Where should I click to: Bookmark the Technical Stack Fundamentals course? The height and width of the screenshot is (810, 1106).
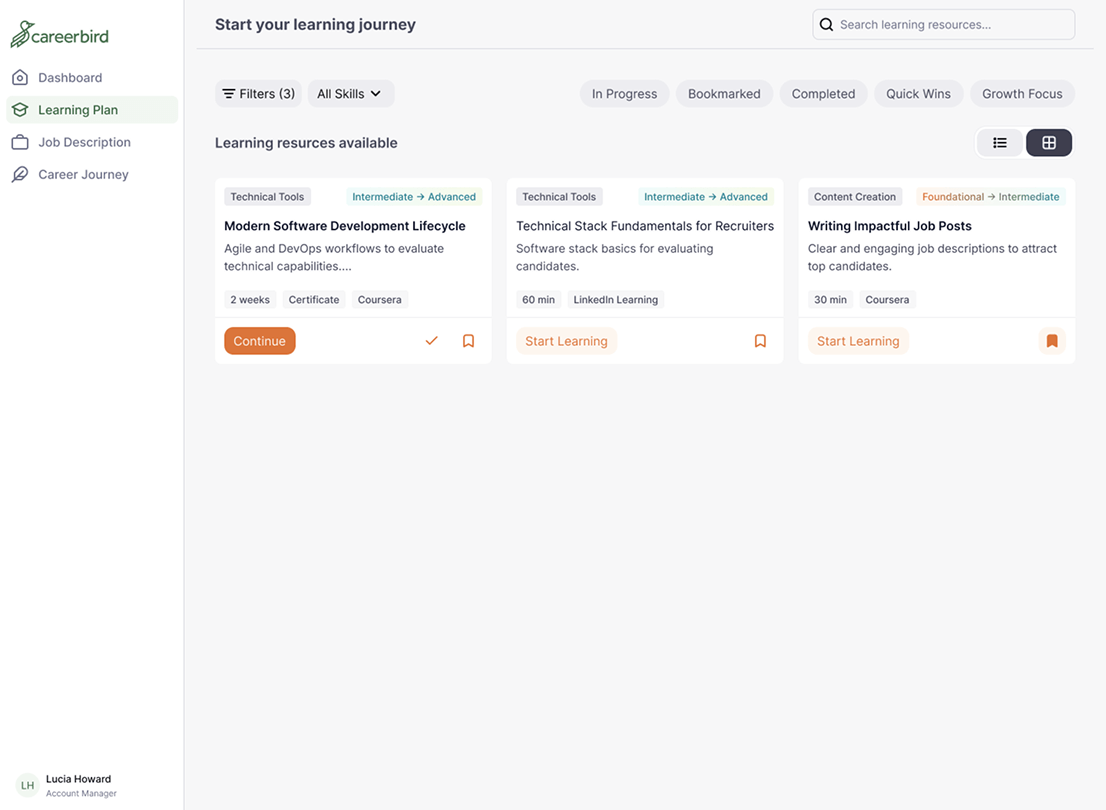760,340
